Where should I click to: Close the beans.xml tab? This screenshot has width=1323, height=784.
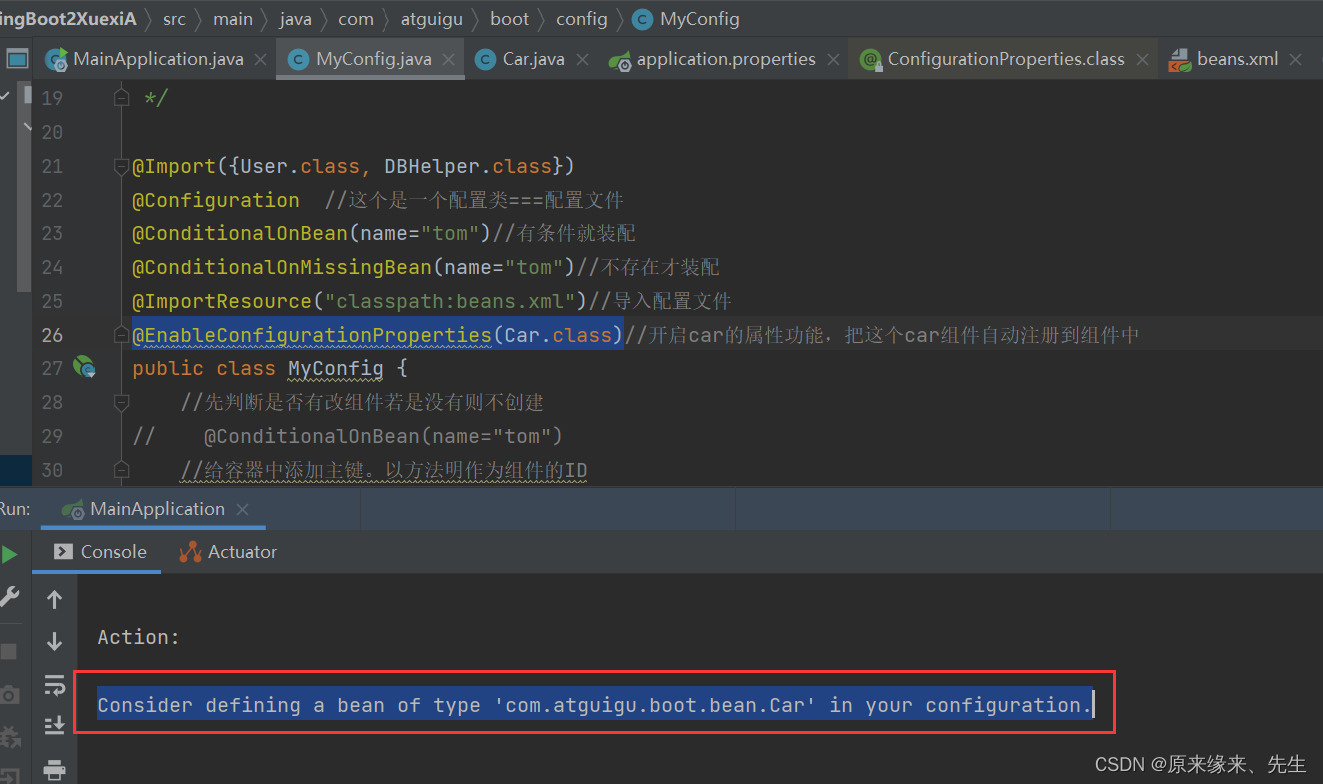1296,60
